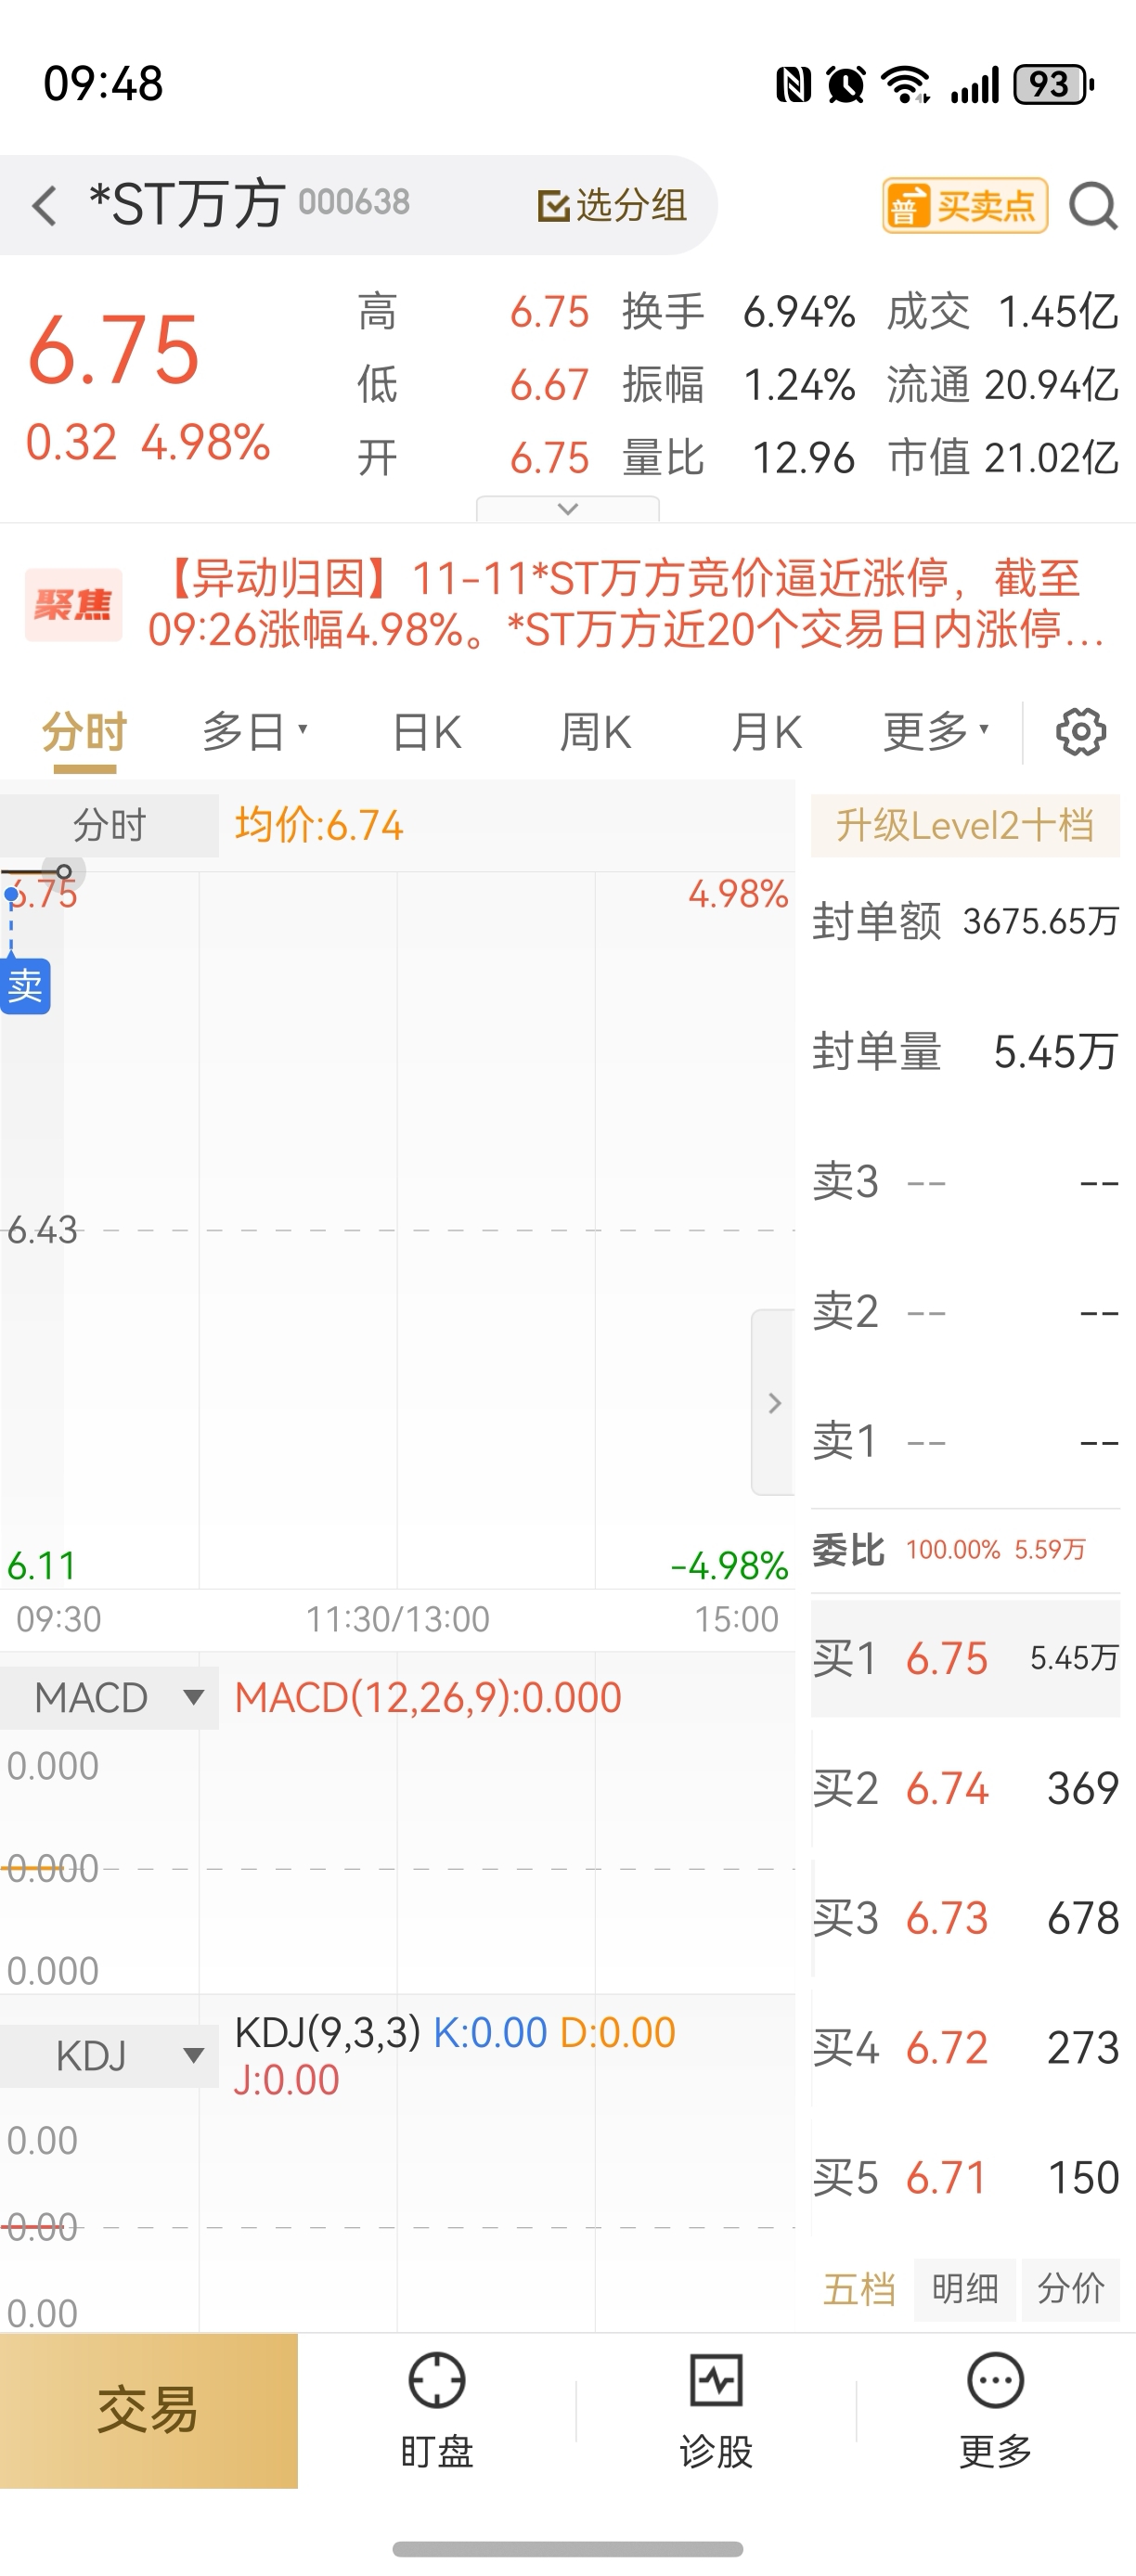Select the 卖1 order row
This screenshot has height=2576, width=1136.
(965, 1442)
